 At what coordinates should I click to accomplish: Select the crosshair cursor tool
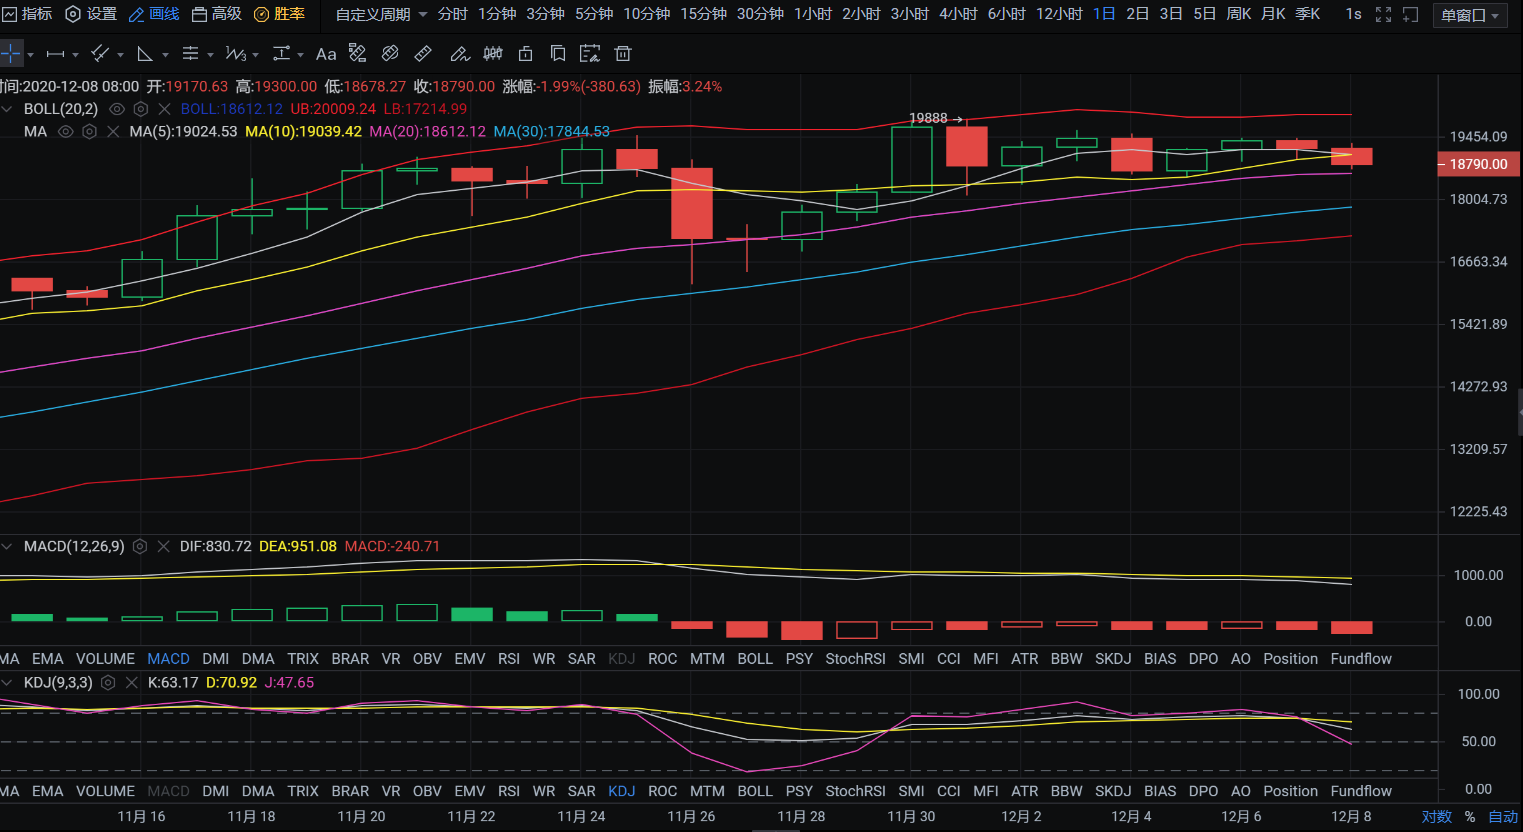click(11, 54)
